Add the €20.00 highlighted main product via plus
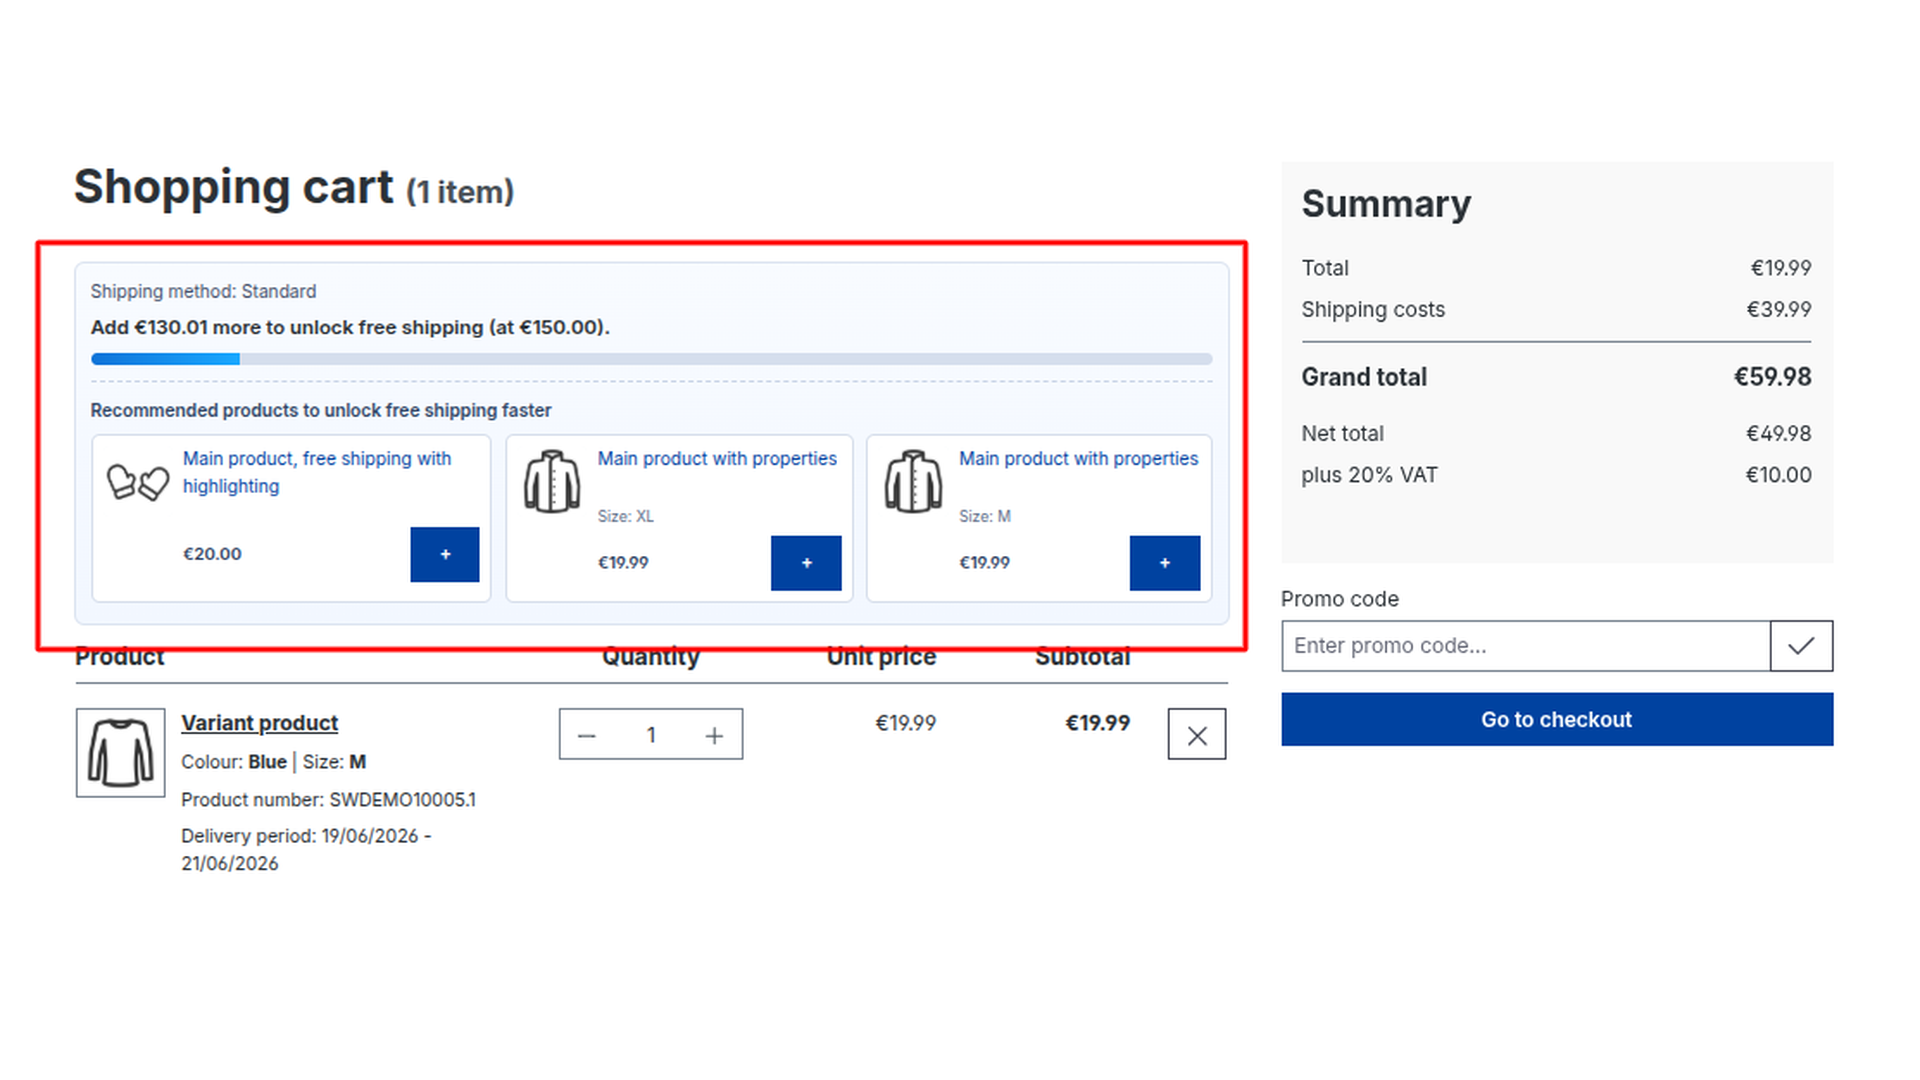 pyautogui.click(x=444, y=554)
